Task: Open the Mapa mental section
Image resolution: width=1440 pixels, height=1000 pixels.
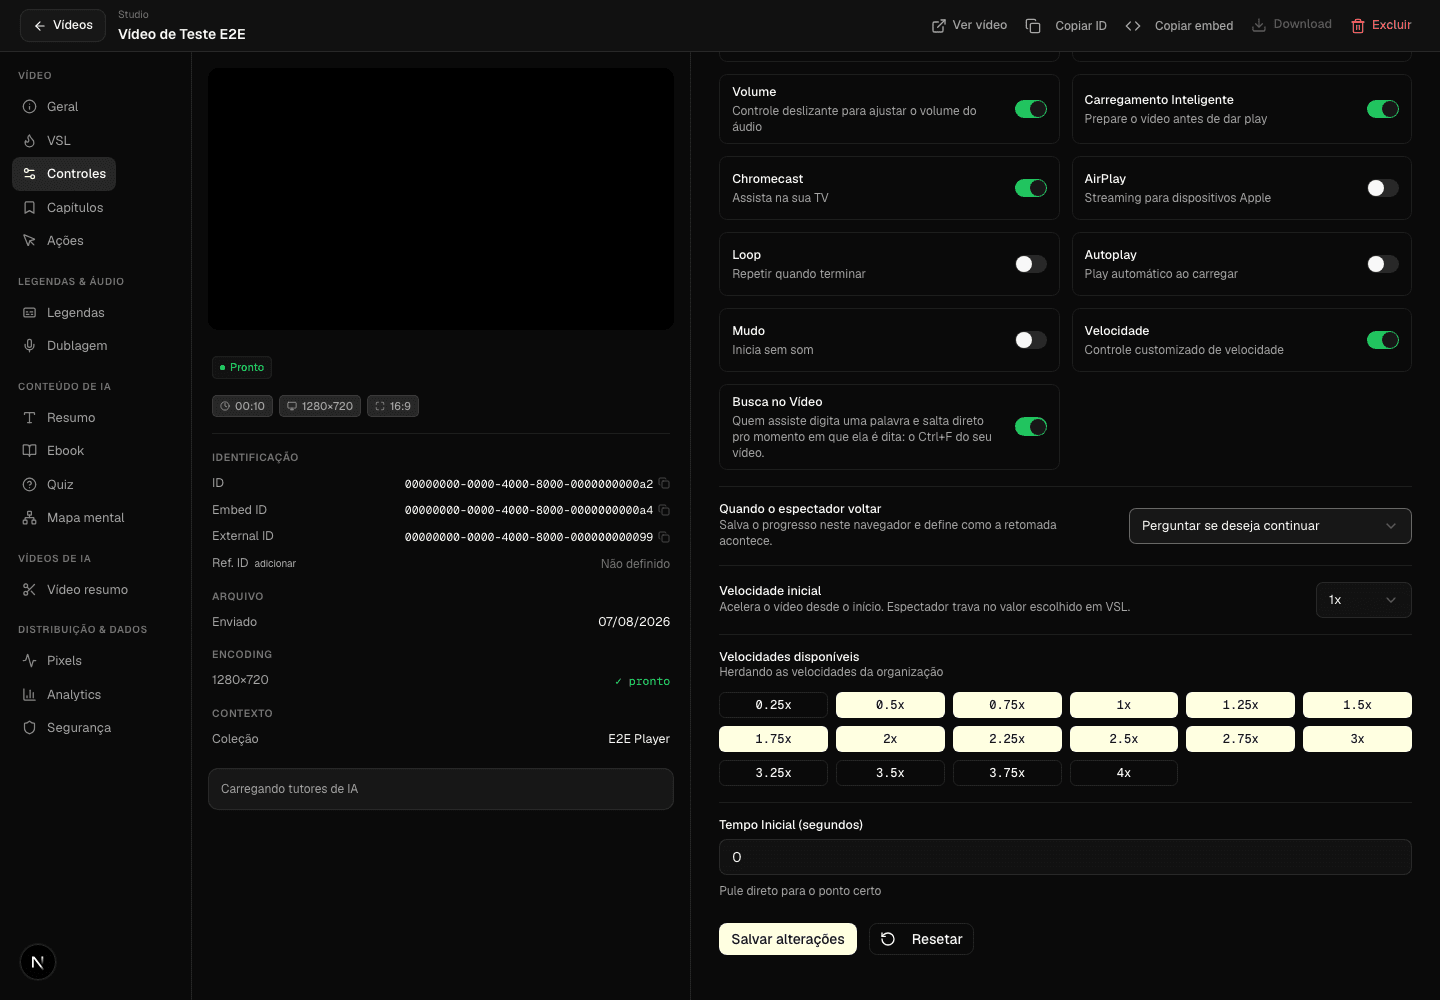Action: [x=74, y=518]
